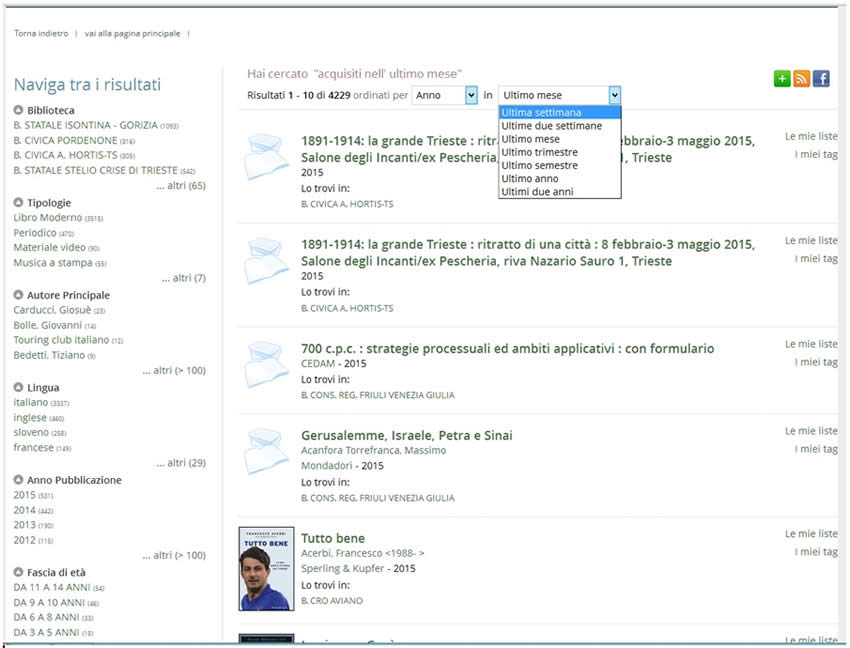Filter results by B. CIVICA PORDENONE
Viewport: 850px width, 648px height.
point(65,141)
